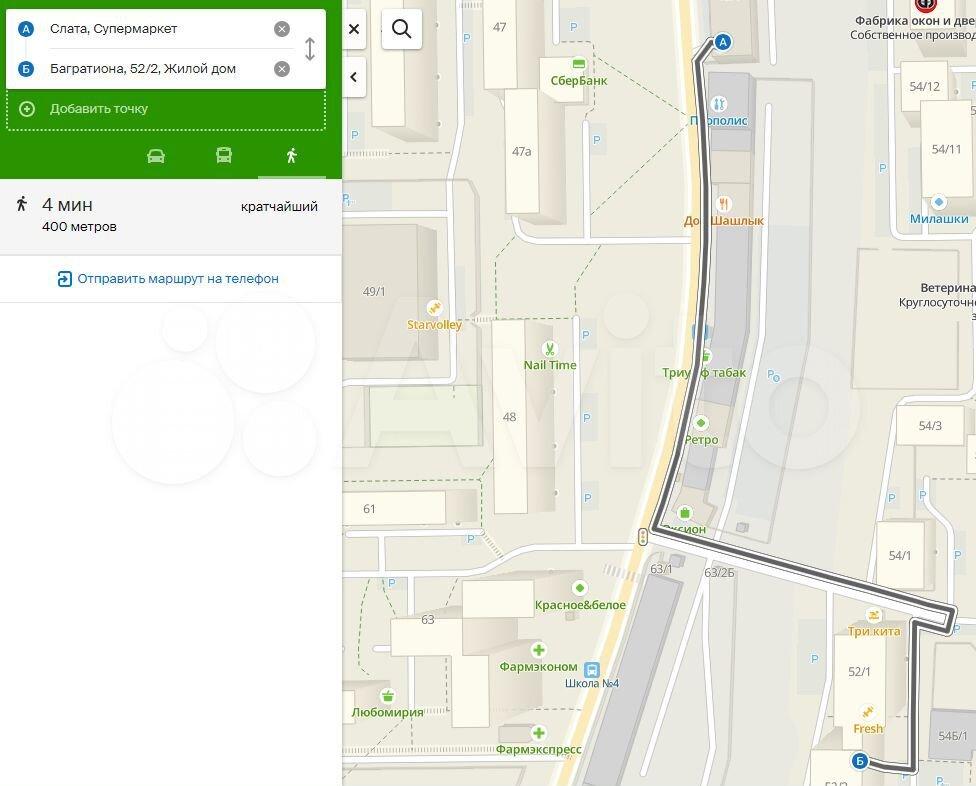
Task: Swap start and destination points
Action: 310,49
